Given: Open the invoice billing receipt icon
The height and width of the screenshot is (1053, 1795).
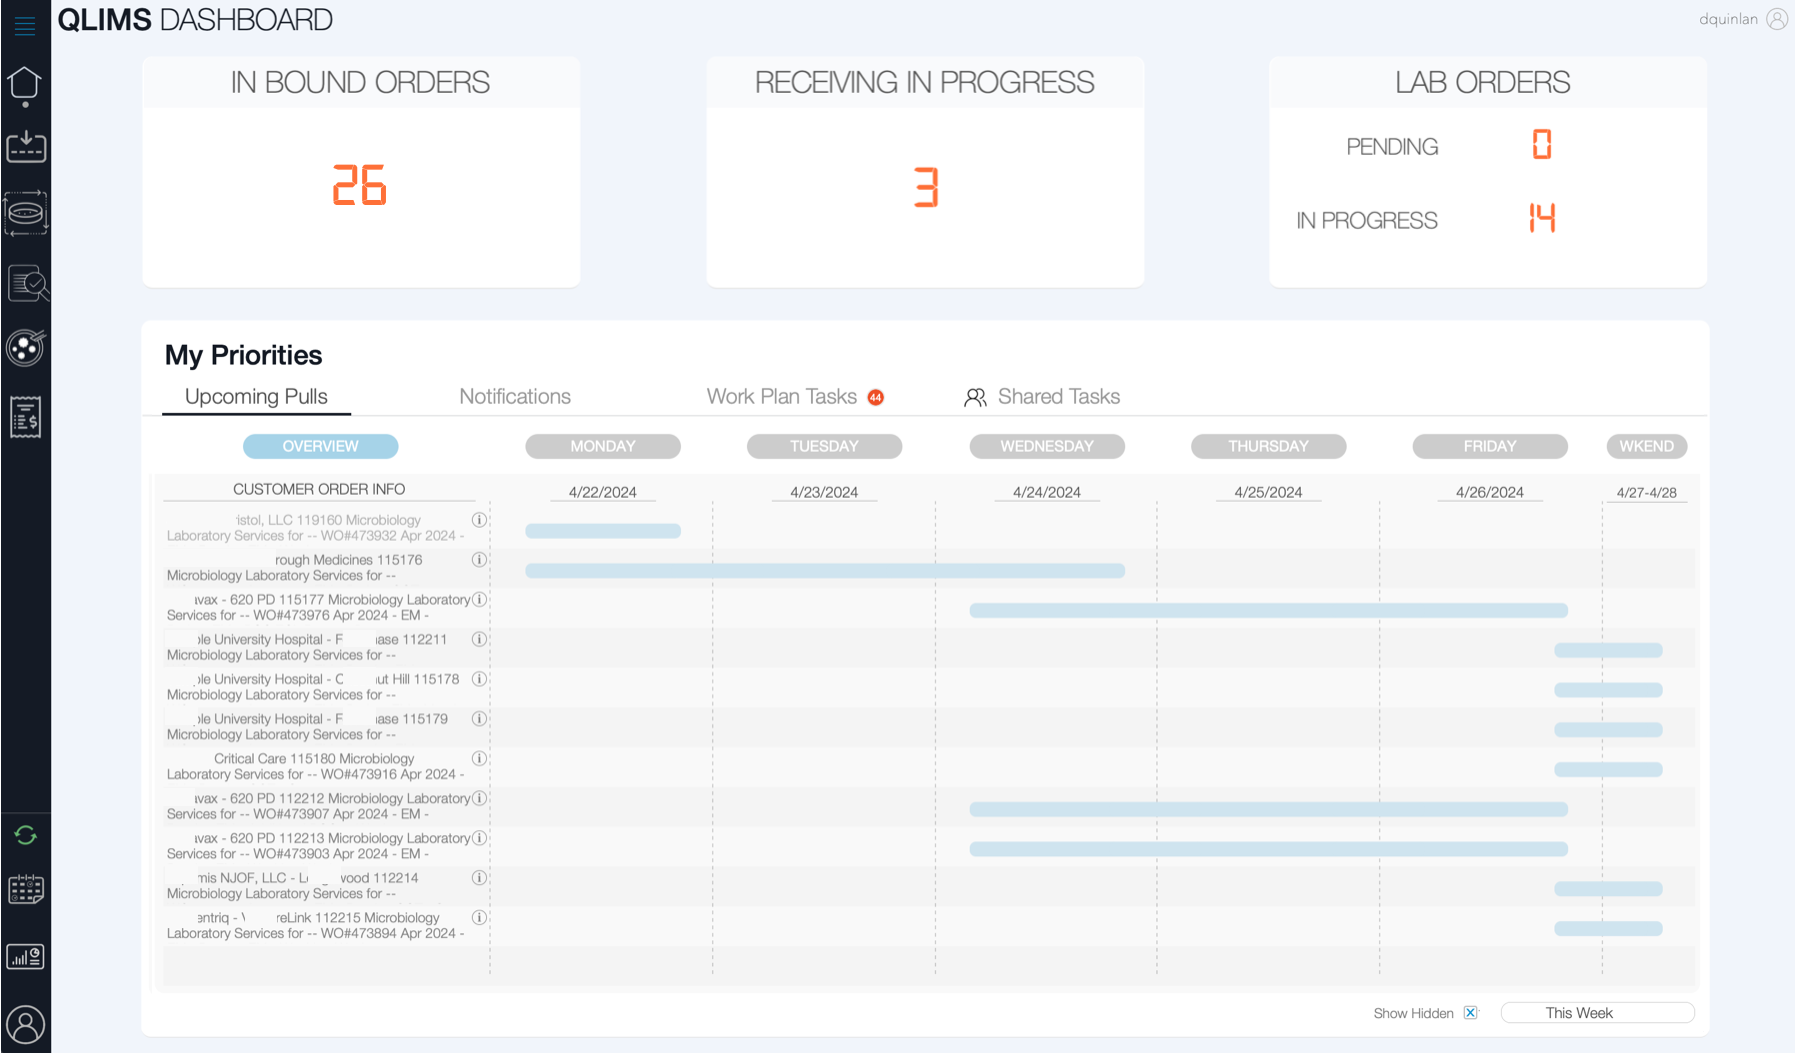Looking at the screenshot, I should pyautogui.click(x=25, y=416).
